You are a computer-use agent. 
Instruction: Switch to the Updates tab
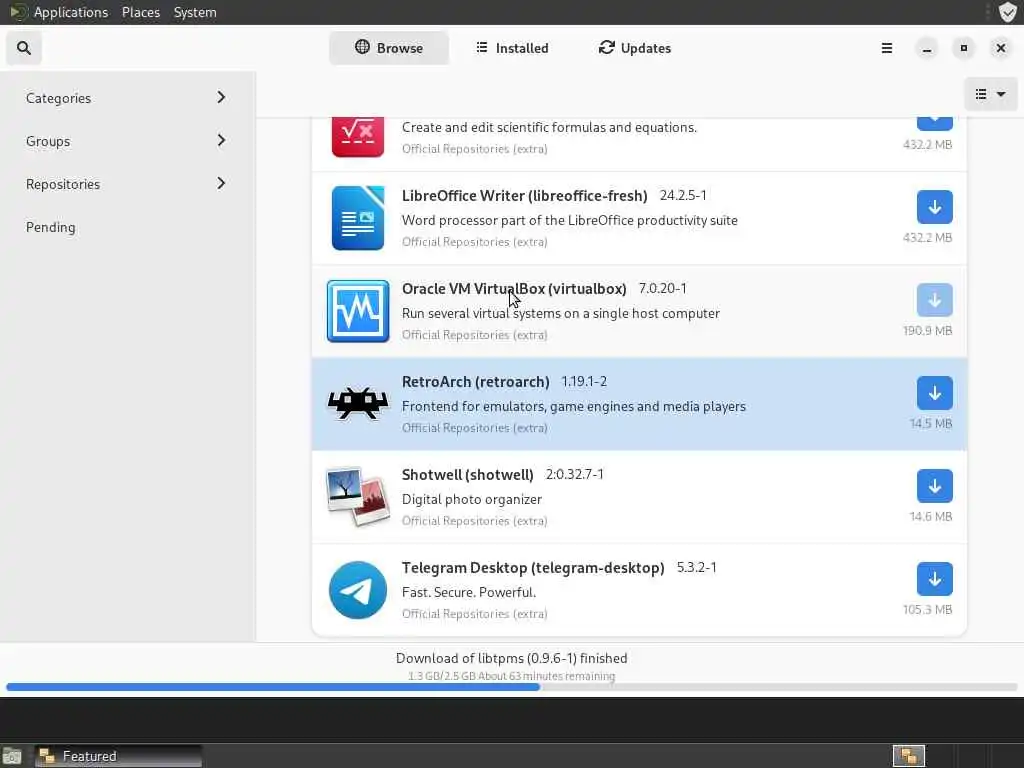(x=635, y=48)
